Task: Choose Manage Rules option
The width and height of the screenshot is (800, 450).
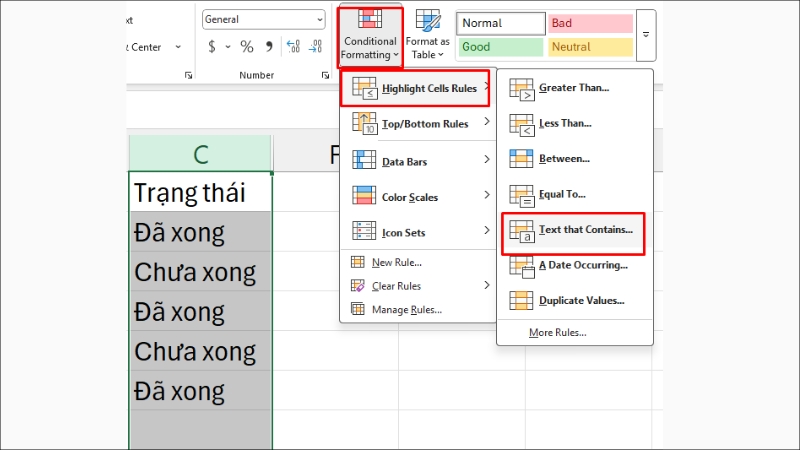Action: (x=418, y=309)
